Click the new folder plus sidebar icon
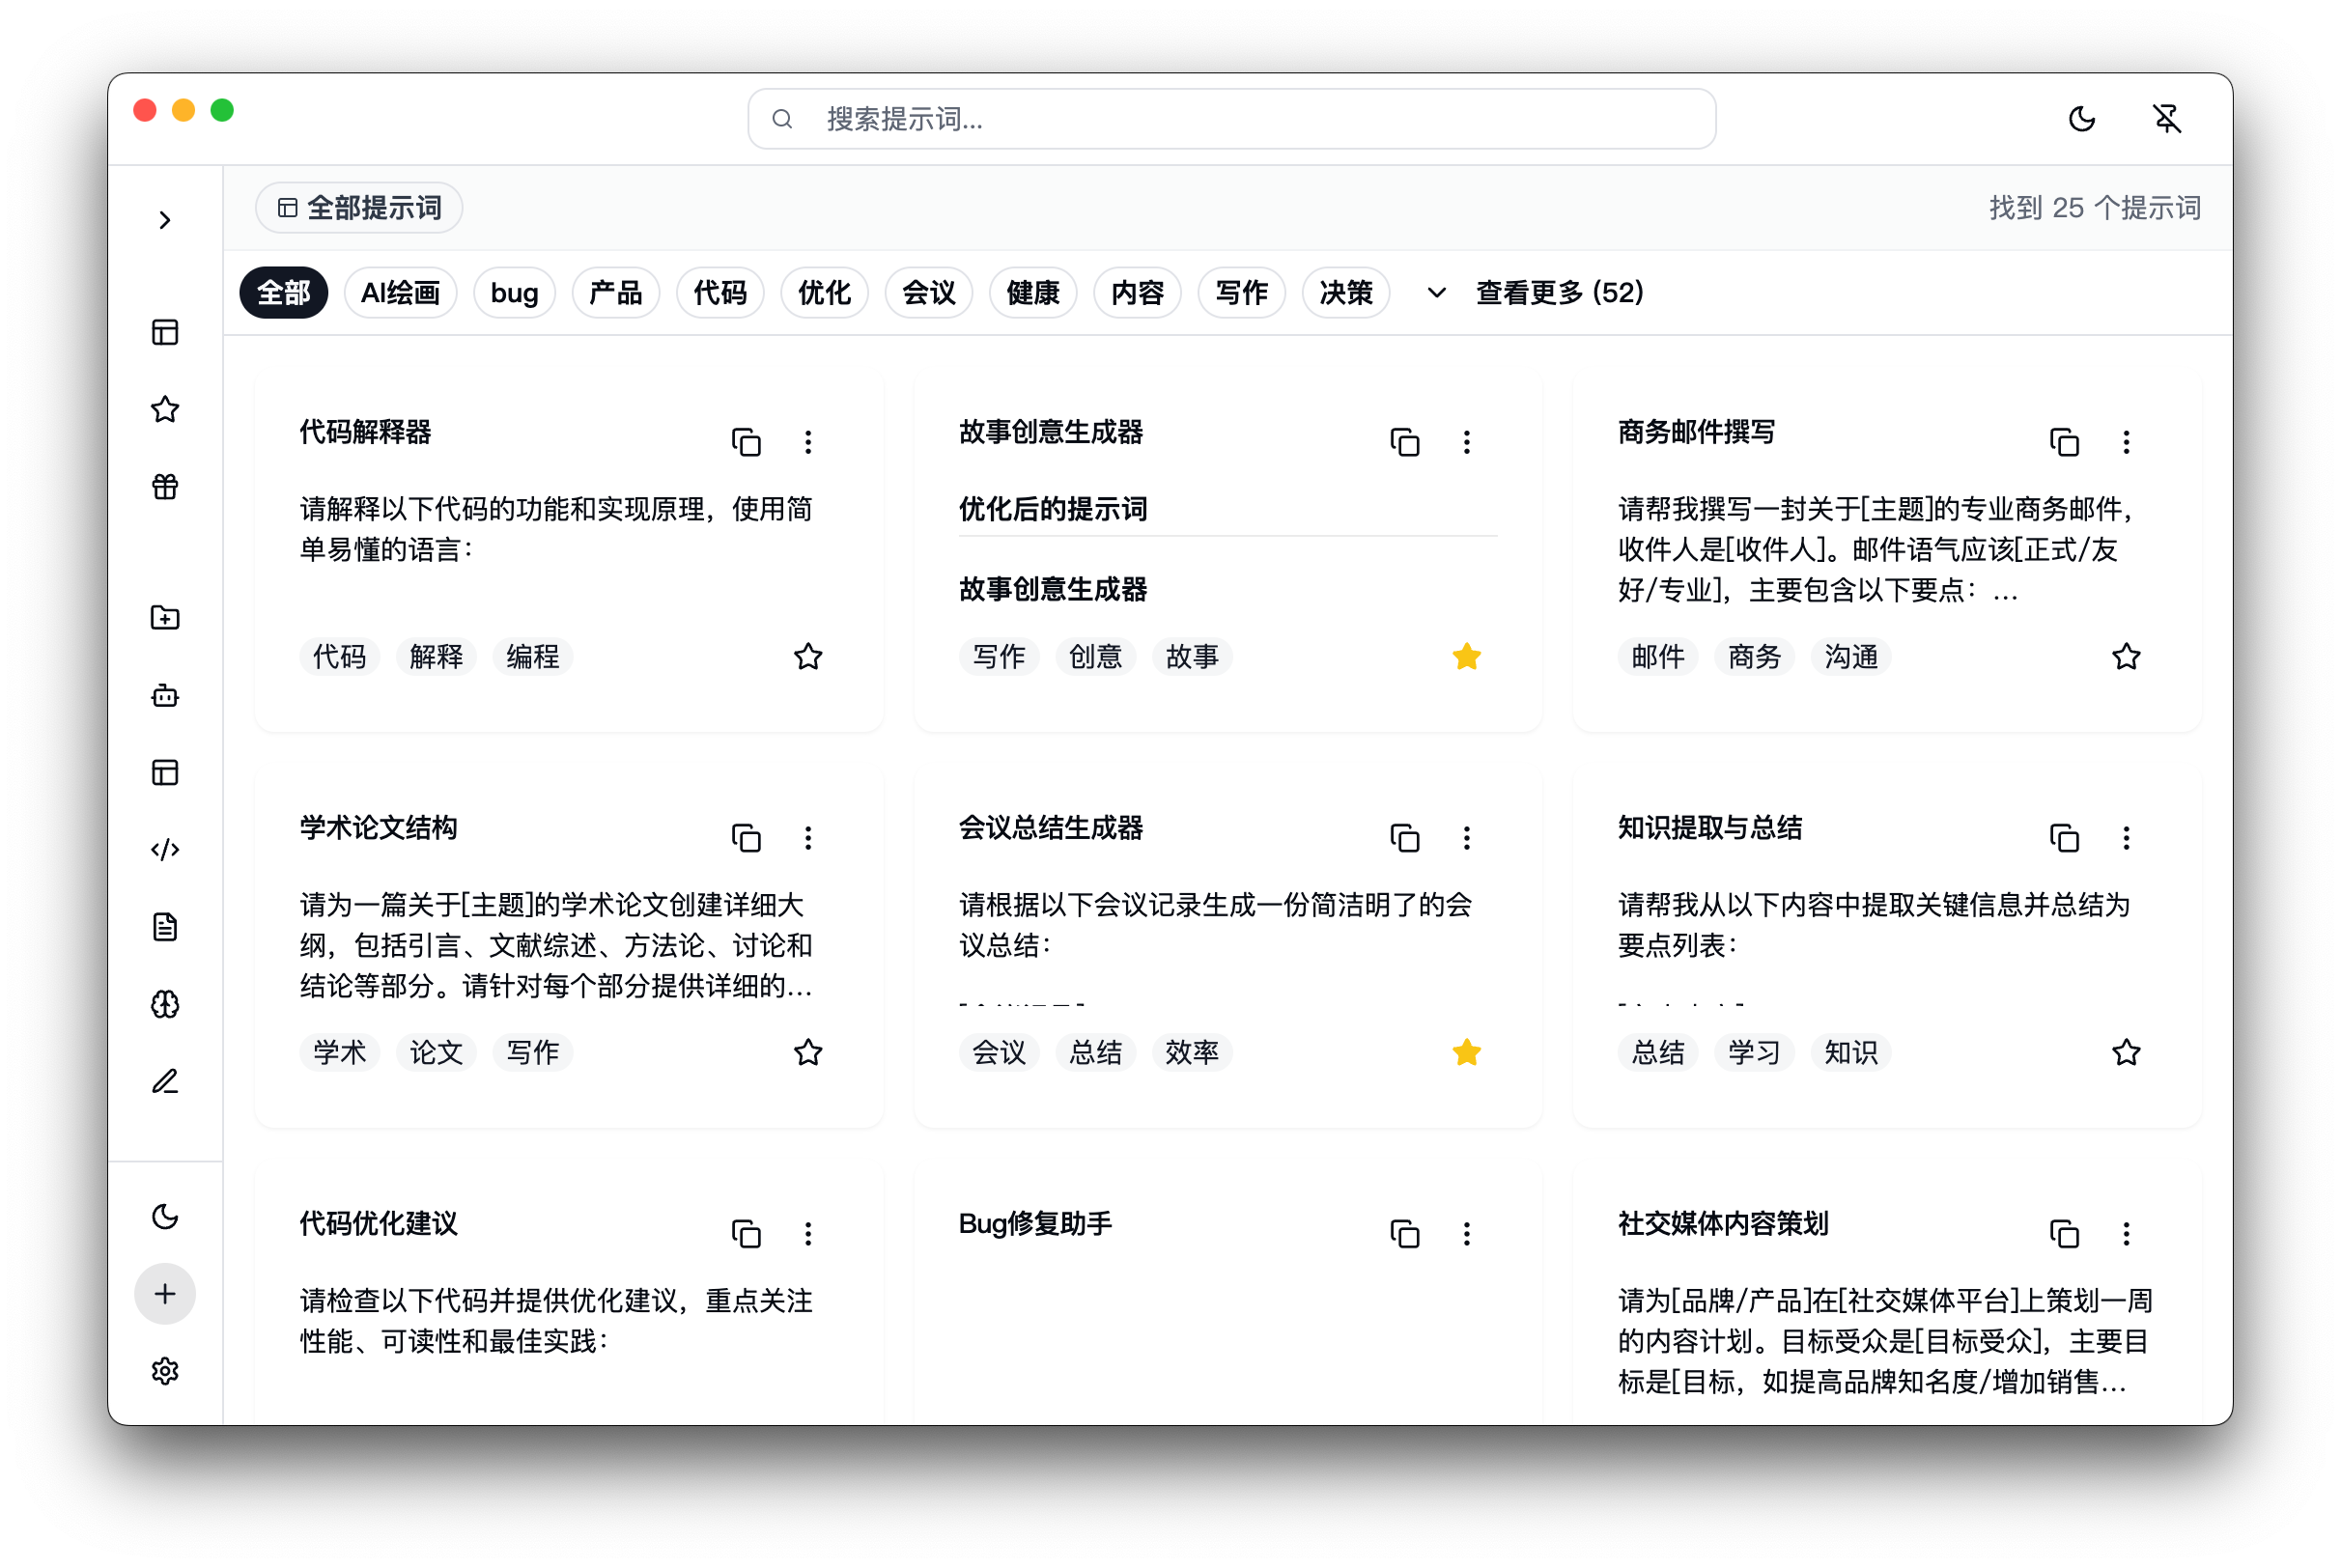 165,618
